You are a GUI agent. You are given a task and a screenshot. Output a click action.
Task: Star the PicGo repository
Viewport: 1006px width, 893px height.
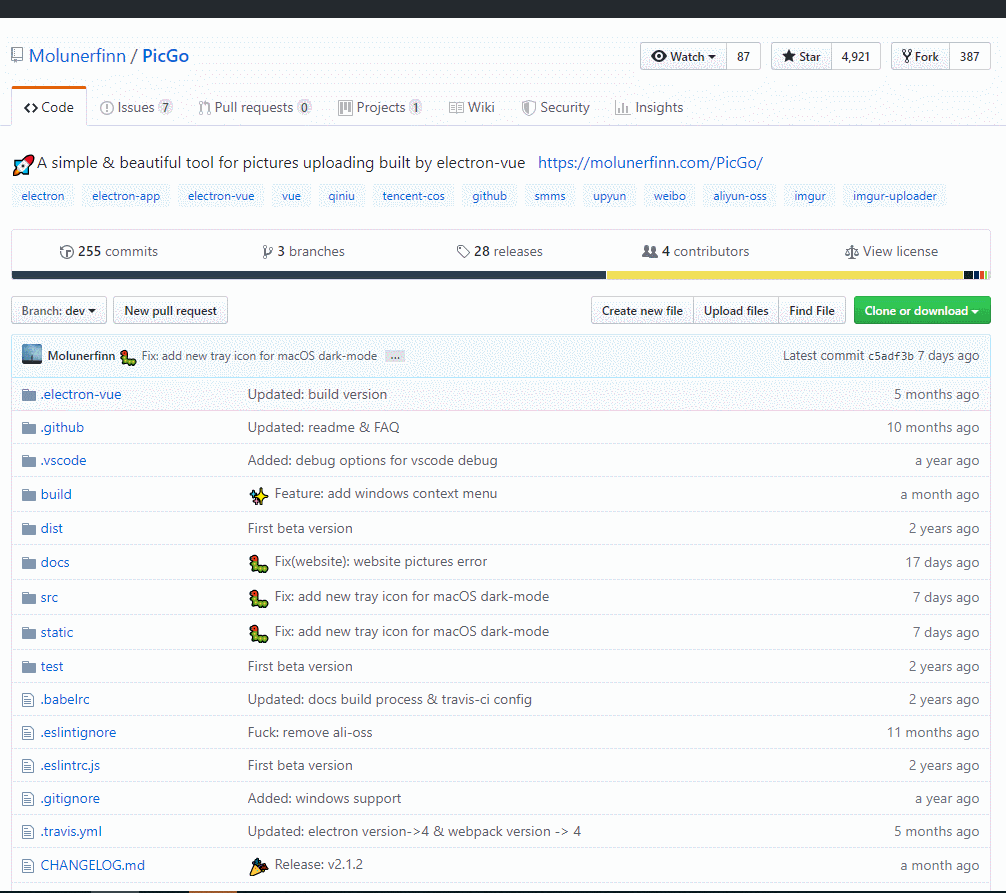click(x=801, y=56)
